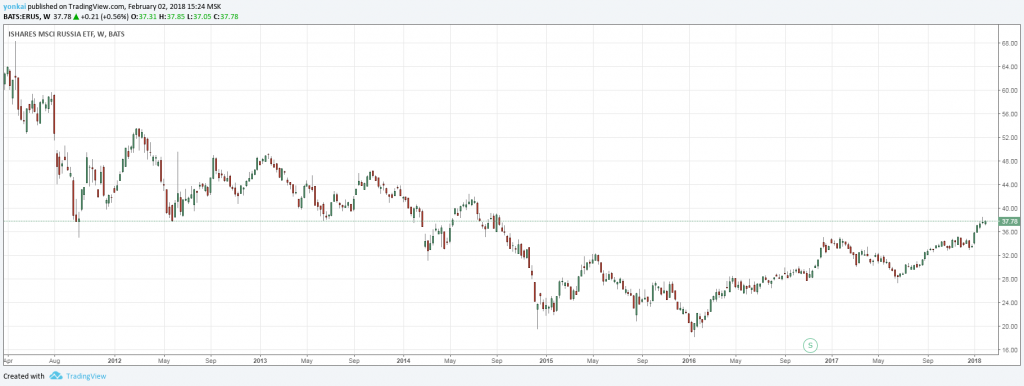Viewport: 1024px width, 386px height.
Task: Click the Apr label at time axis start
Action: pyautogui.click(x=7, y=360)
